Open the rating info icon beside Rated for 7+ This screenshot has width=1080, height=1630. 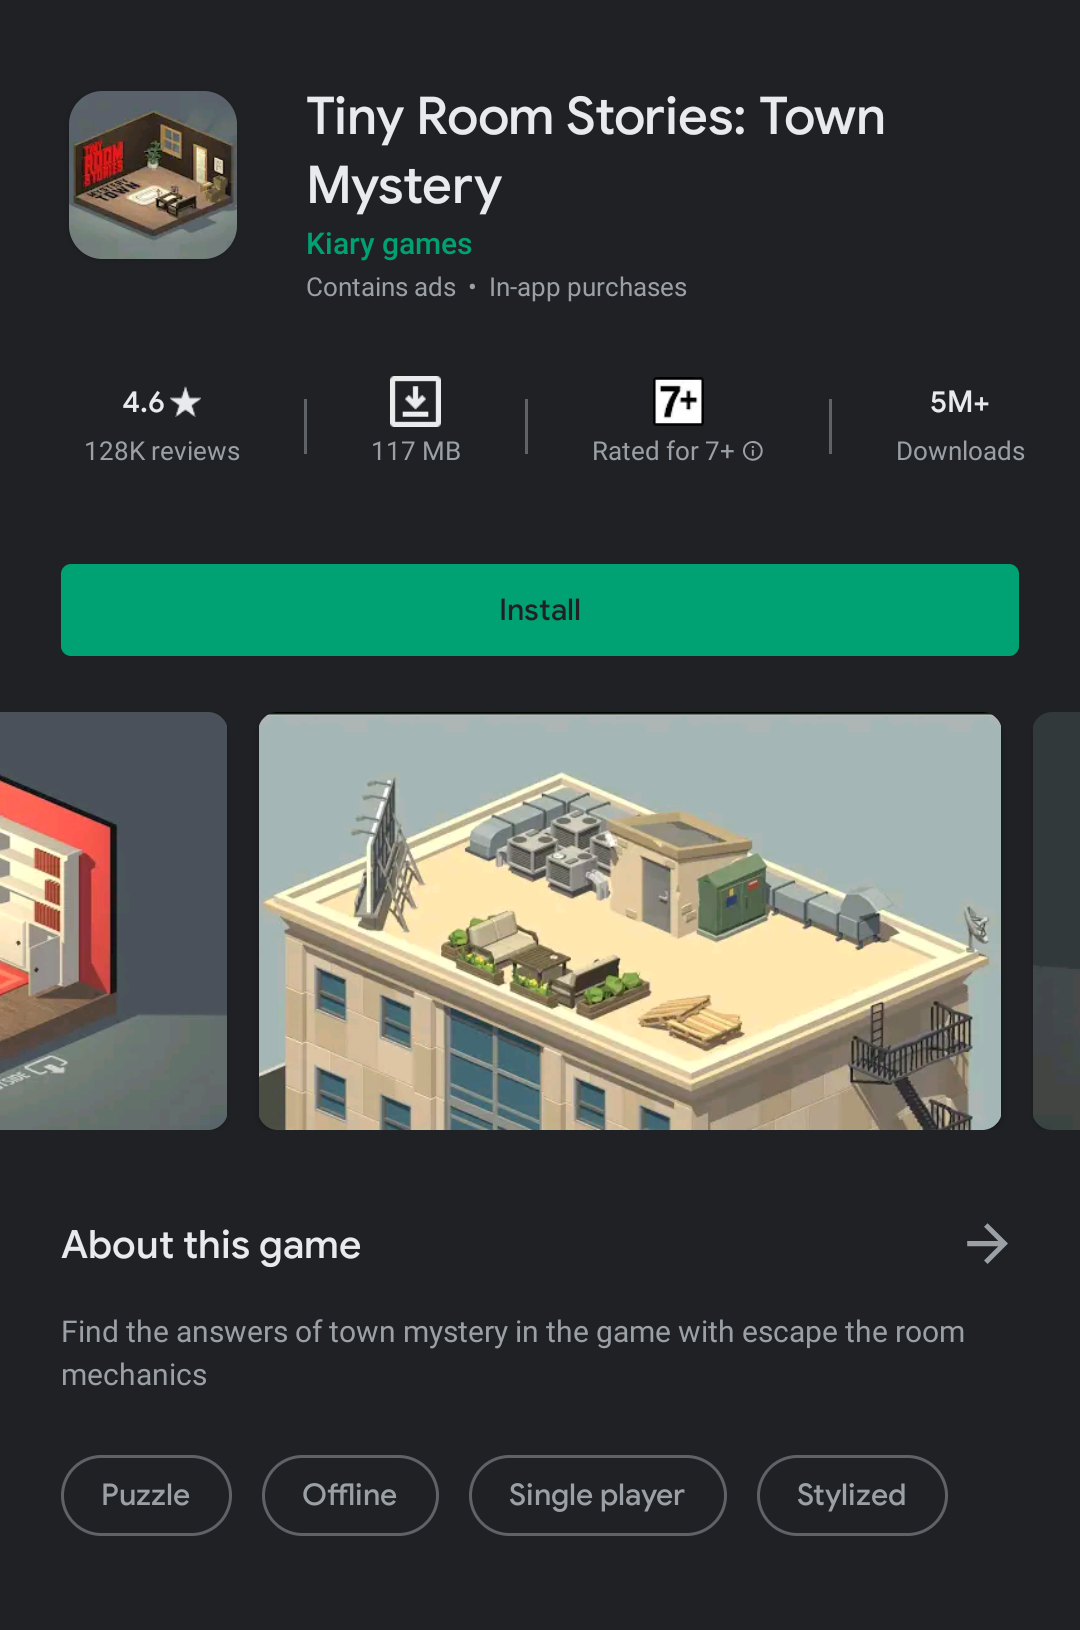click(753, 451)
